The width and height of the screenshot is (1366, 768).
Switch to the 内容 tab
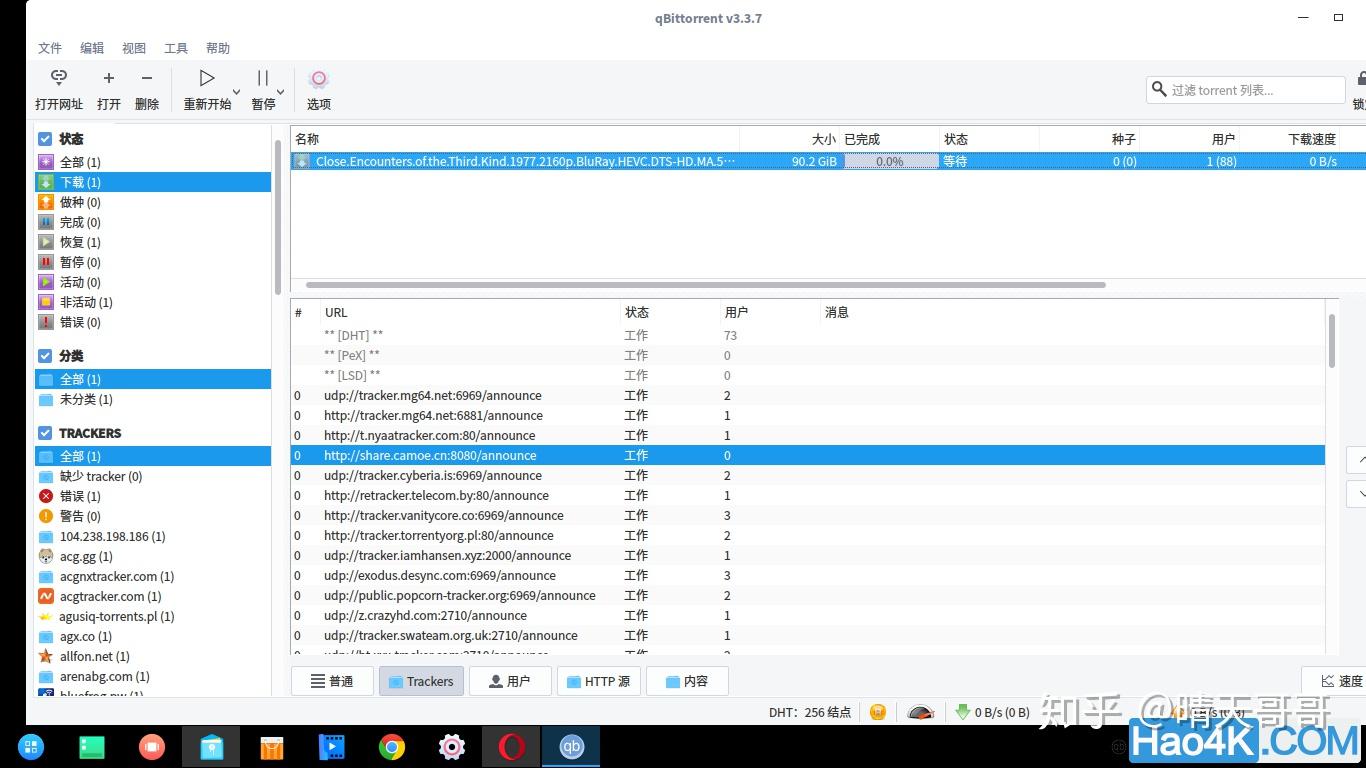[x=687, y=681]
